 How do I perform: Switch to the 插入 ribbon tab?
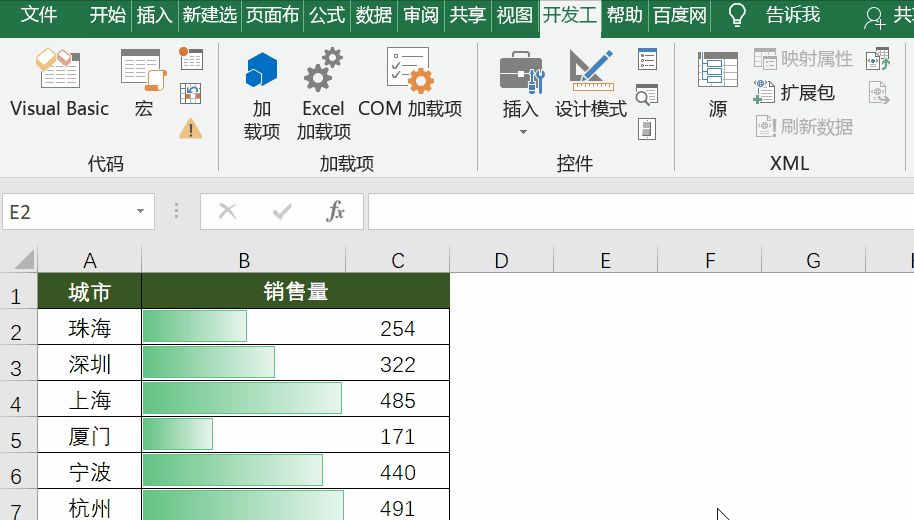(154, 15)
